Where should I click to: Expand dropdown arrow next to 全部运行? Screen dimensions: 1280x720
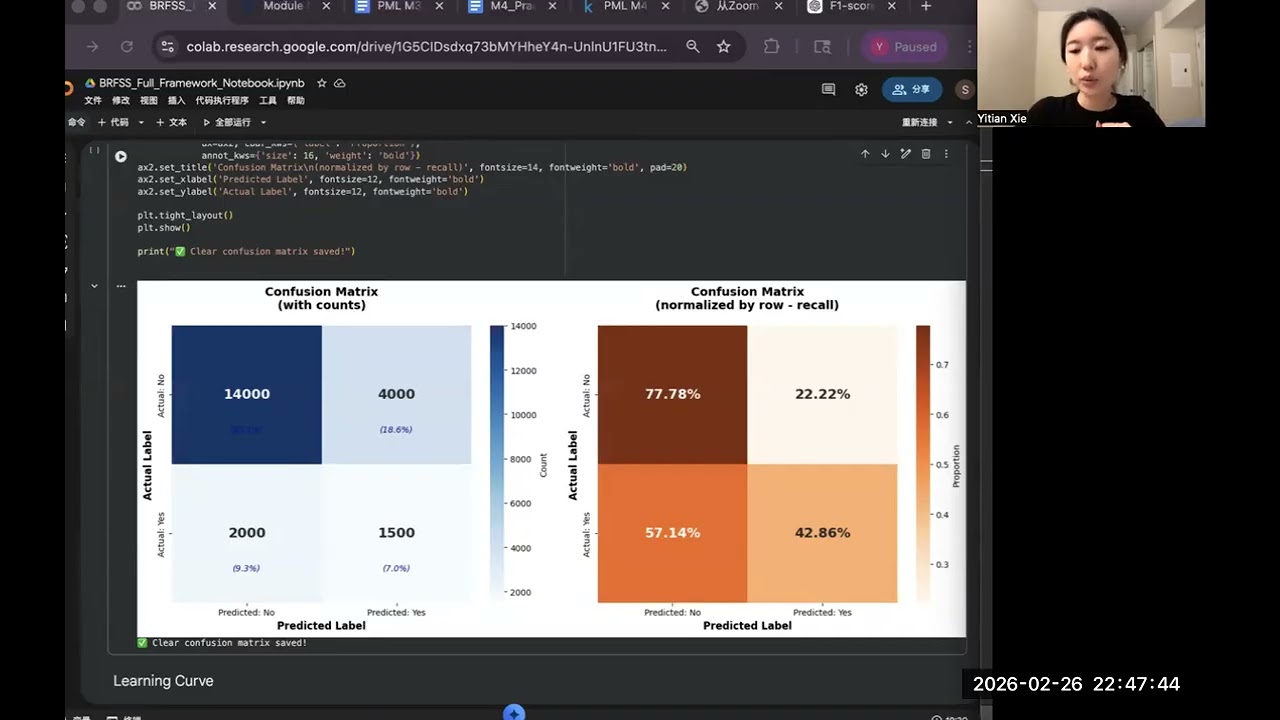click(264, 122)
